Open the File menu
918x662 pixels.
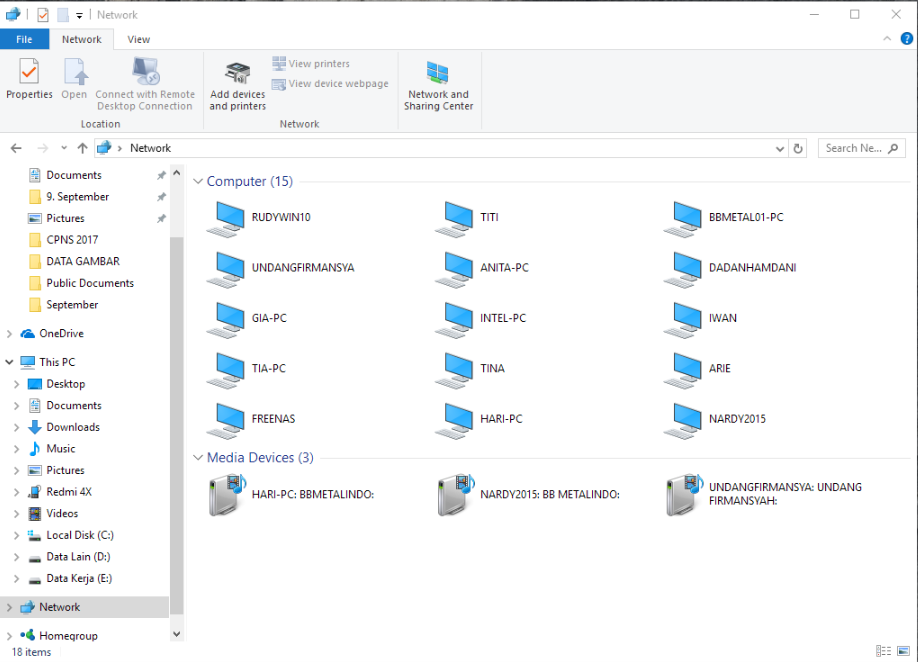(25, 39)
